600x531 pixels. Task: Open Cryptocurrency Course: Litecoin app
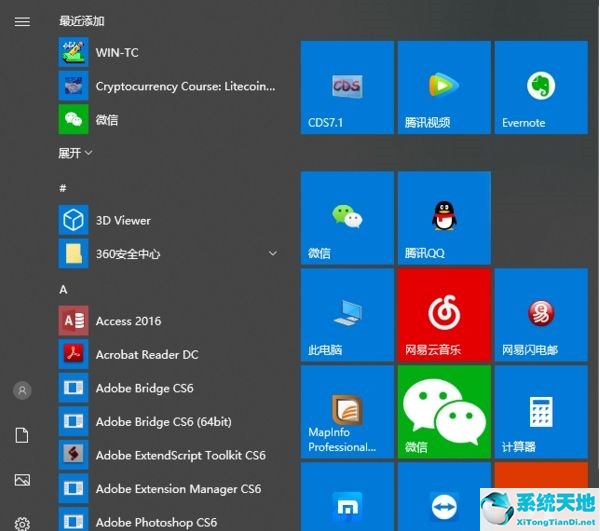click(168, 86)
